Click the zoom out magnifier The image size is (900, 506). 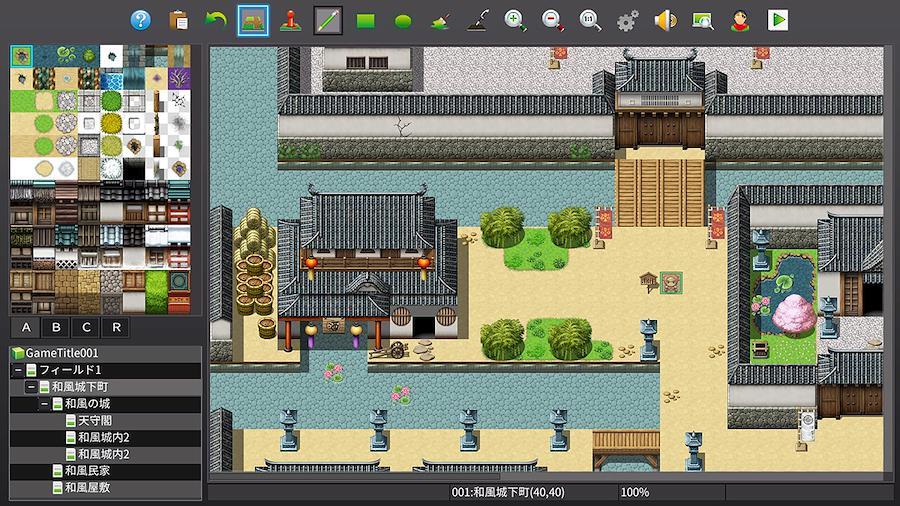(x=552, y=20)
